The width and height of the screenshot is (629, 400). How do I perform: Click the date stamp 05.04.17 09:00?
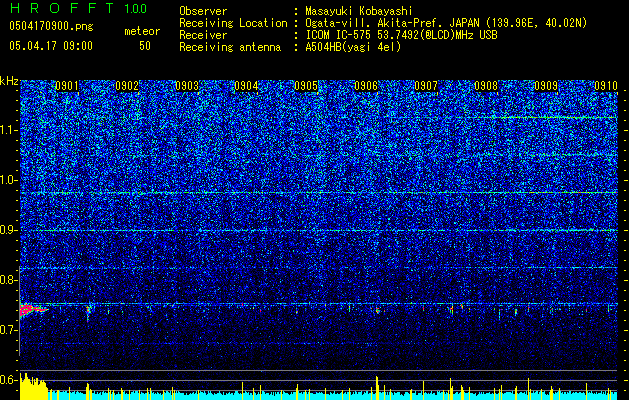tap(51, 46)
